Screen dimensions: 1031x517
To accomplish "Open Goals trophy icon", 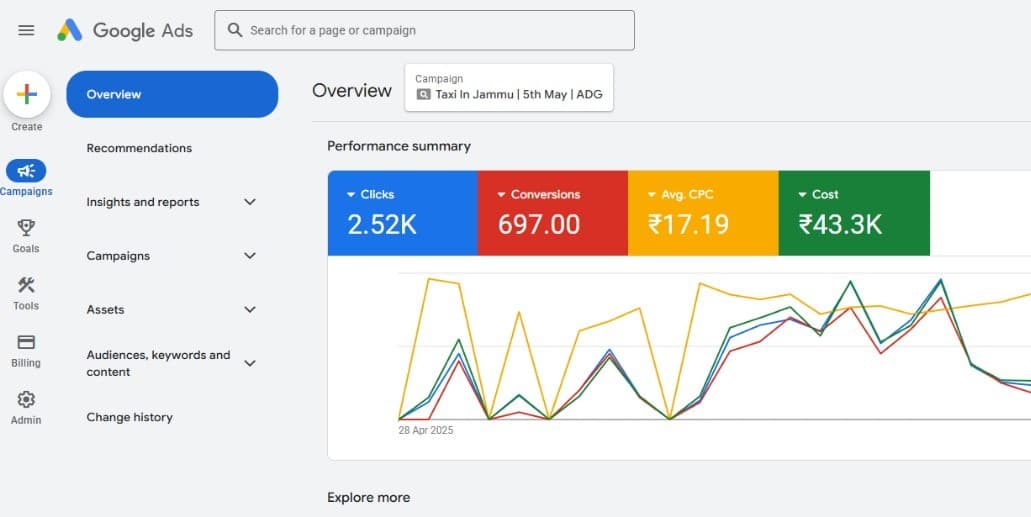I will (x=26, y=228).
